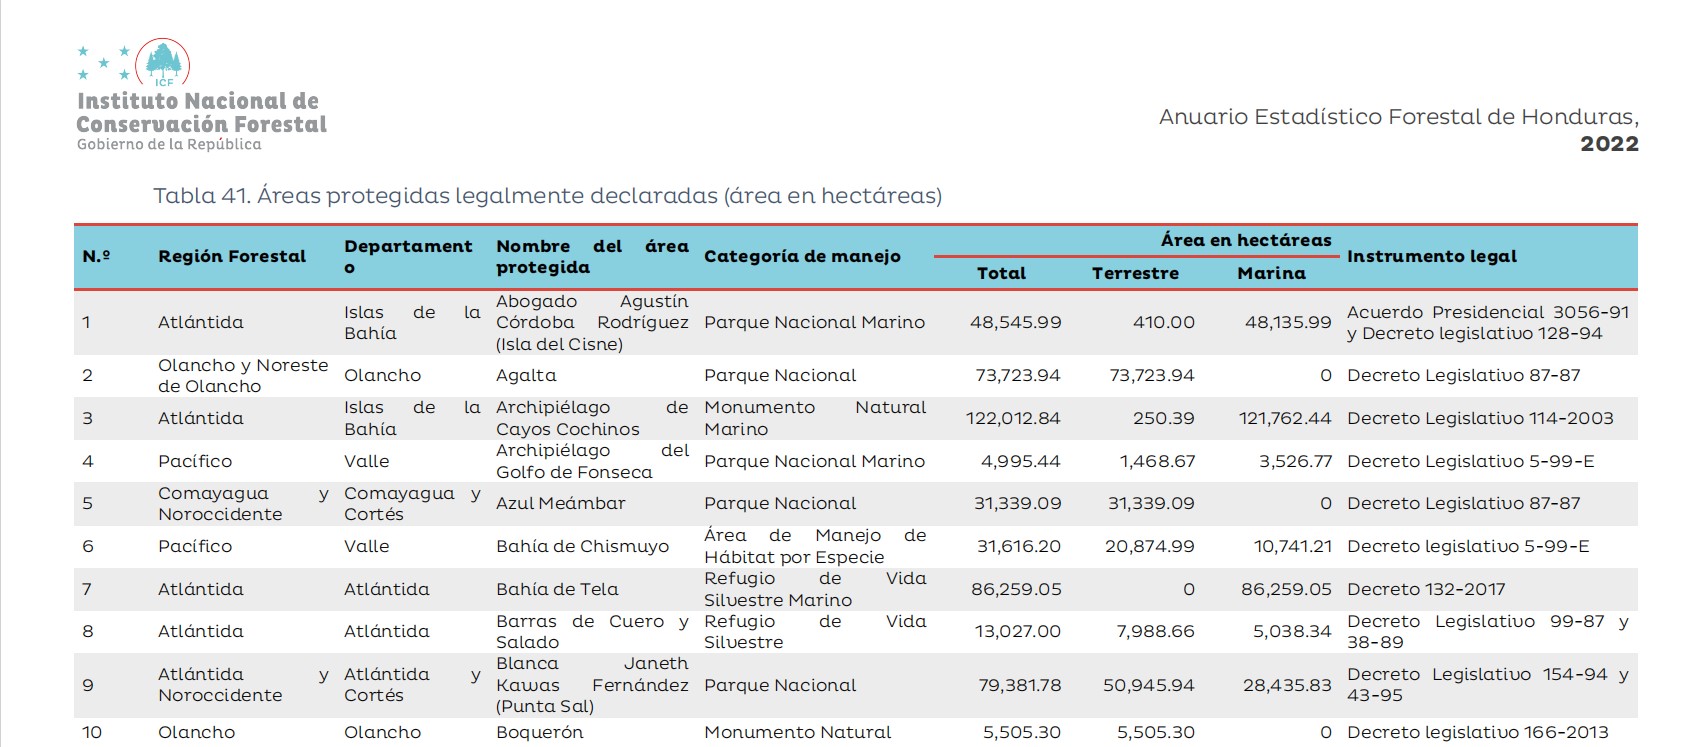The width and height of the screenshot is (1707, 747).
Task: Click Decreto Legislativo 114-2003 text
Action: pyautogui.click(x=1480, y=419)
